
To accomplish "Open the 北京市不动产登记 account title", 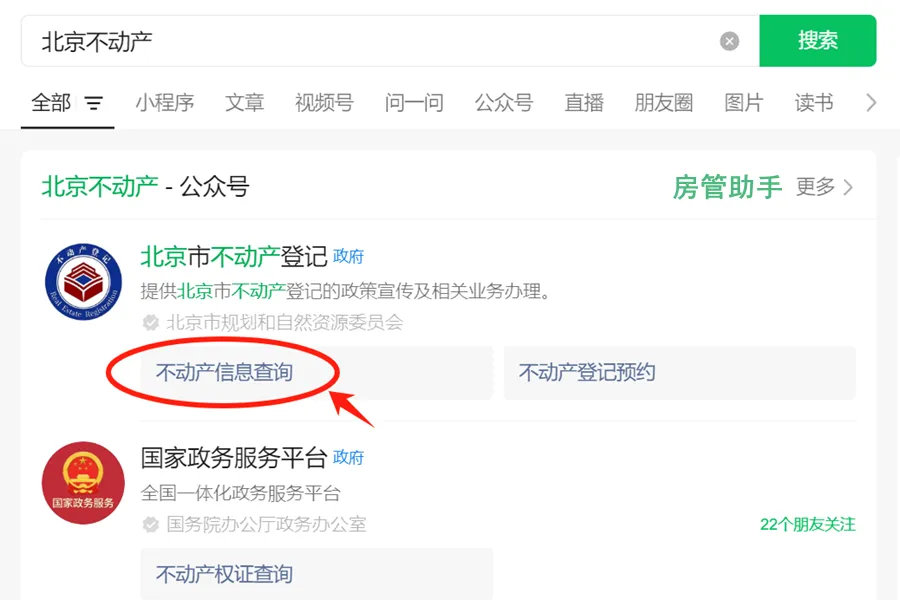I will (x=234, y=256).
